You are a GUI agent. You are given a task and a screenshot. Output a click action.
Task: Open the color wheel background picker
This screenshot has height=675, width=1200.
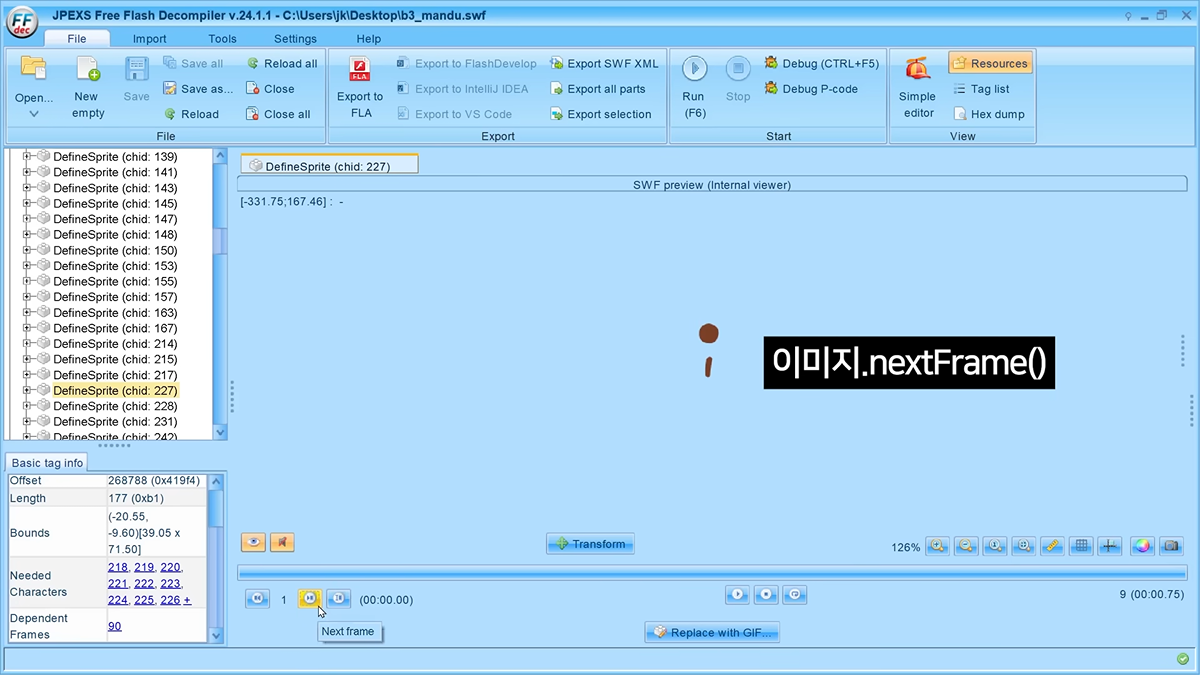[x=1142, y=546]
